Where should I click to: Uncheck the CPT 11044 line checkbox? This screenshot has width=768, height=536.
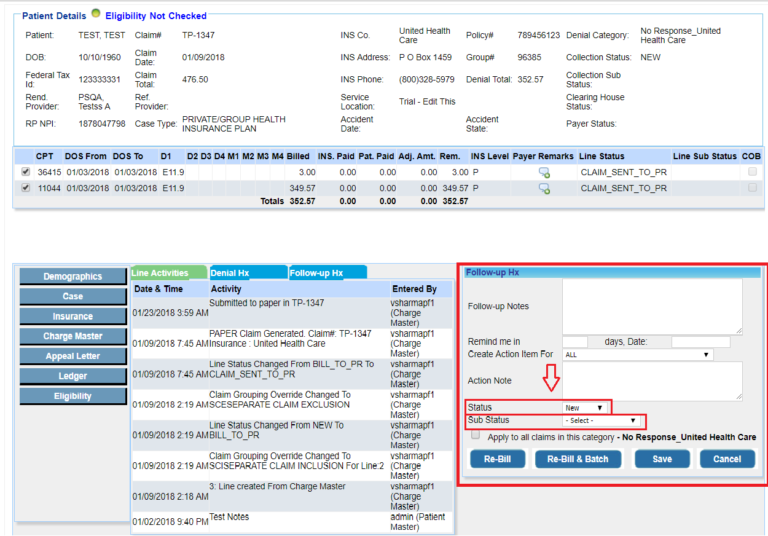(x=25, y=188)
